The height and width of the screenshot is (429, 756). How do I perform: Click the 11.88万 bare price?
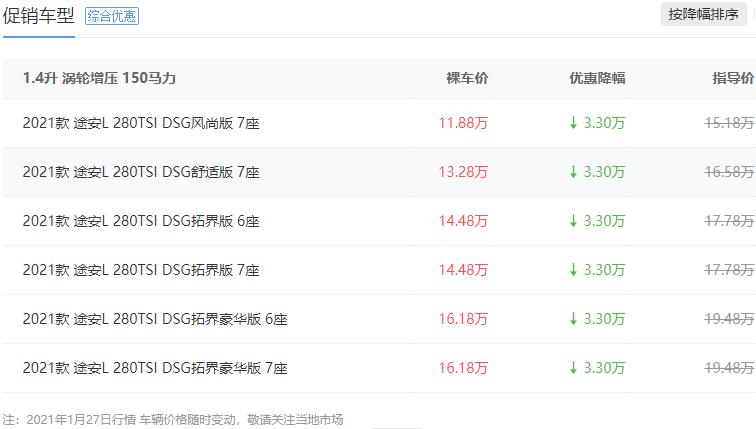463,123
